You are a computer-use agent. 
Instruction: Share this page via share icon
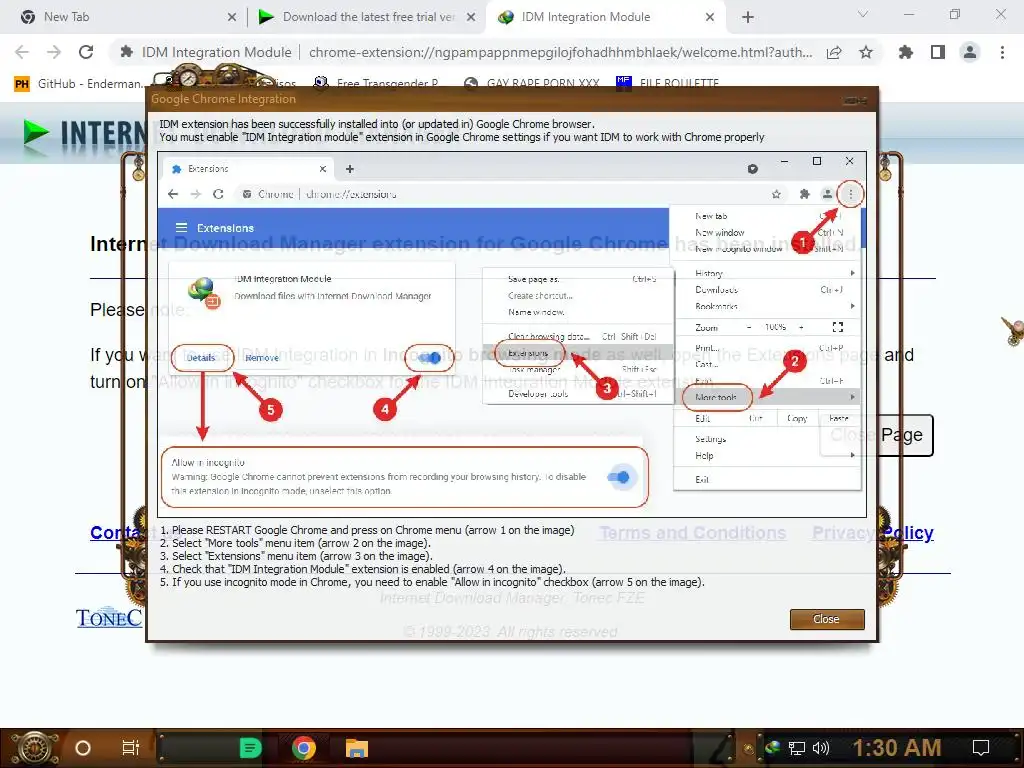click(x=834, y=53)
